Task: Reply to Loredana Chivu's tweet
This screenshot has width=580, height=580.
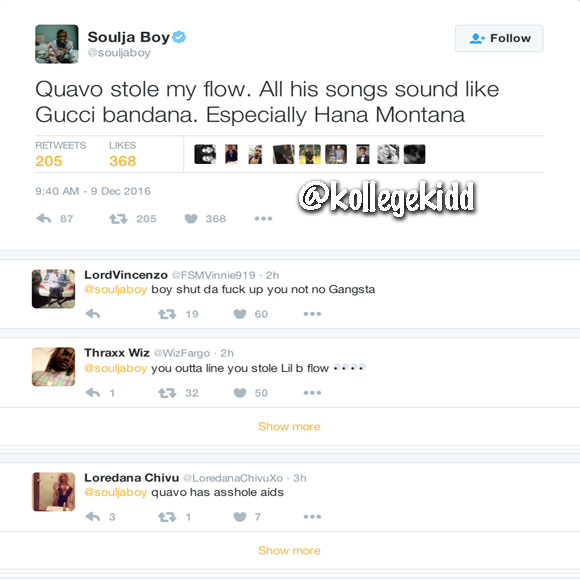Action: pos(93,517)
